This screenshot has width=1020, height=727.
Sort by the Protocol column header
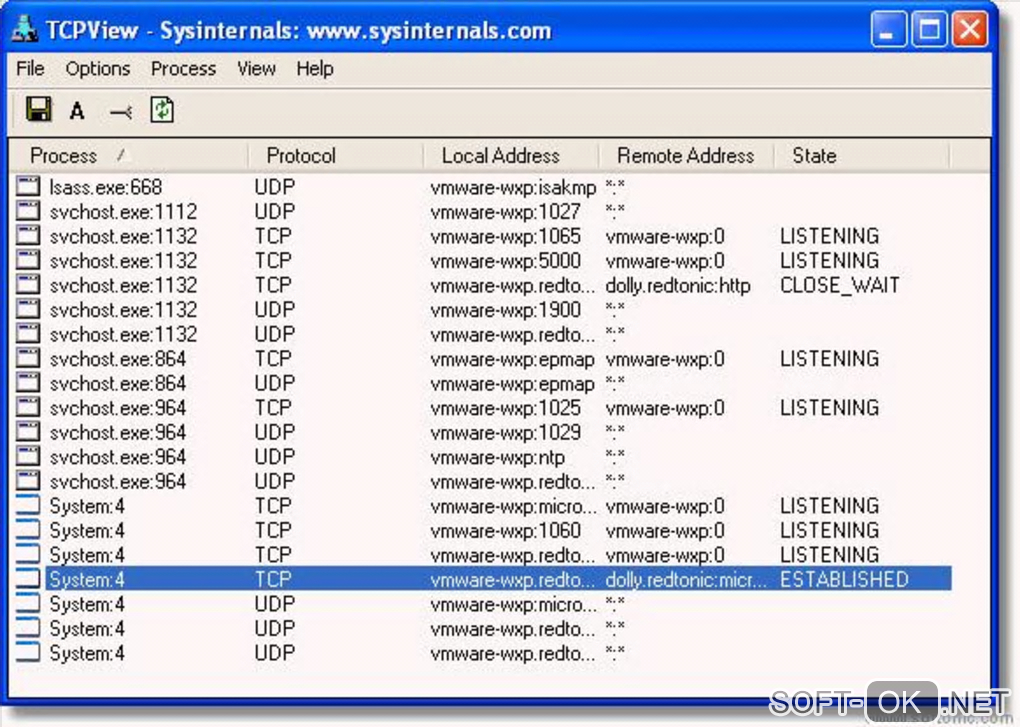pyautogui.click(x=335, y=155)
